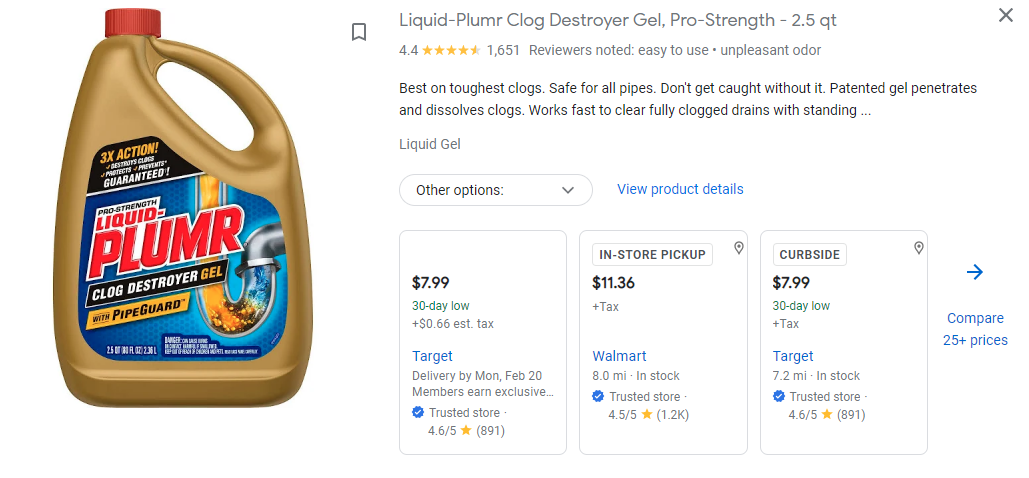Click the Walmart $11.36 price
This screenshot has height=478, width=1029.
tap(613, 282)
